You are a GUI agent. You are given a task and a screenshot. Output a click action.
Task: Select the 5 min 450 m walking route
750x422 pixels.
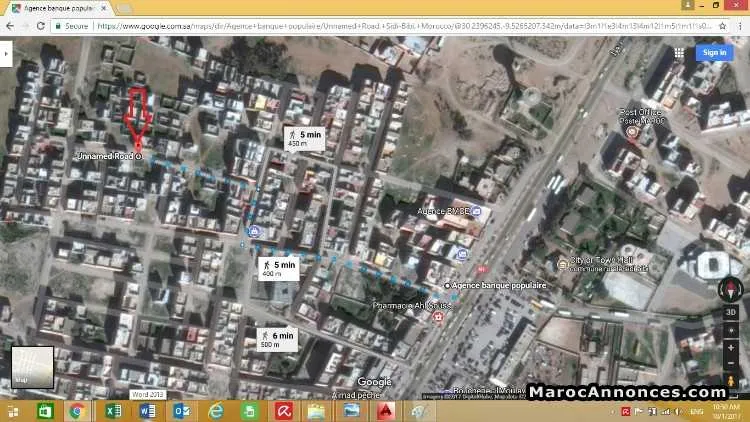pyautogui.click(x=304, y=139)
